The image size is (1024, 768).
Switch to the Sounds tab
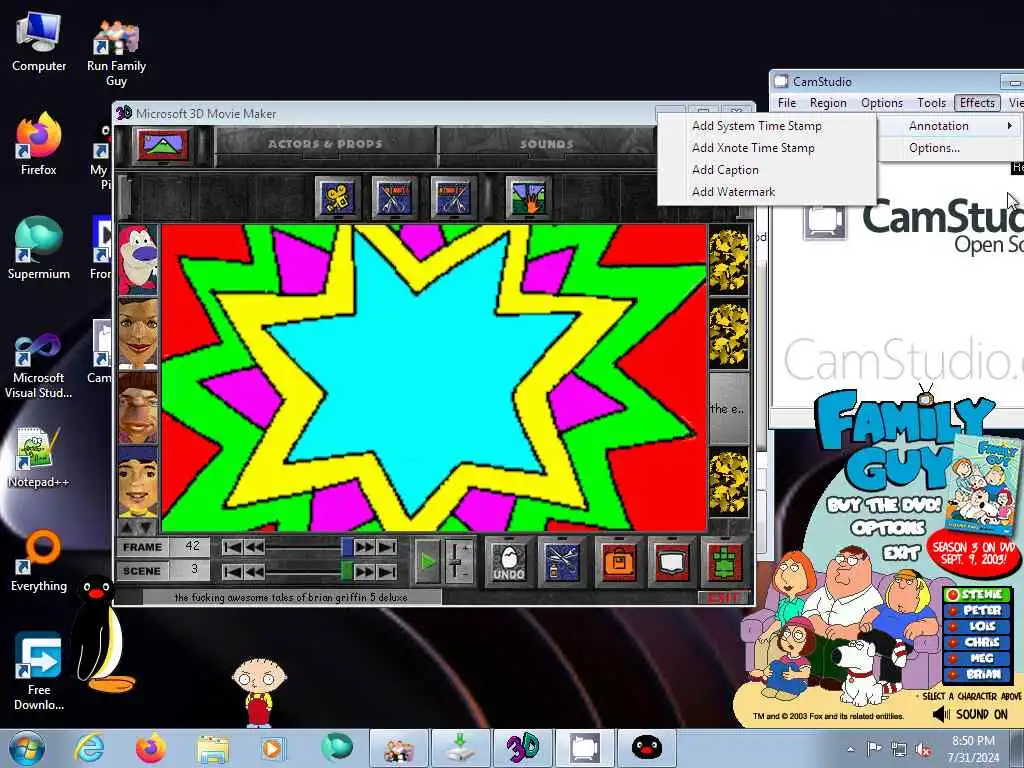[x=547, y=144]
